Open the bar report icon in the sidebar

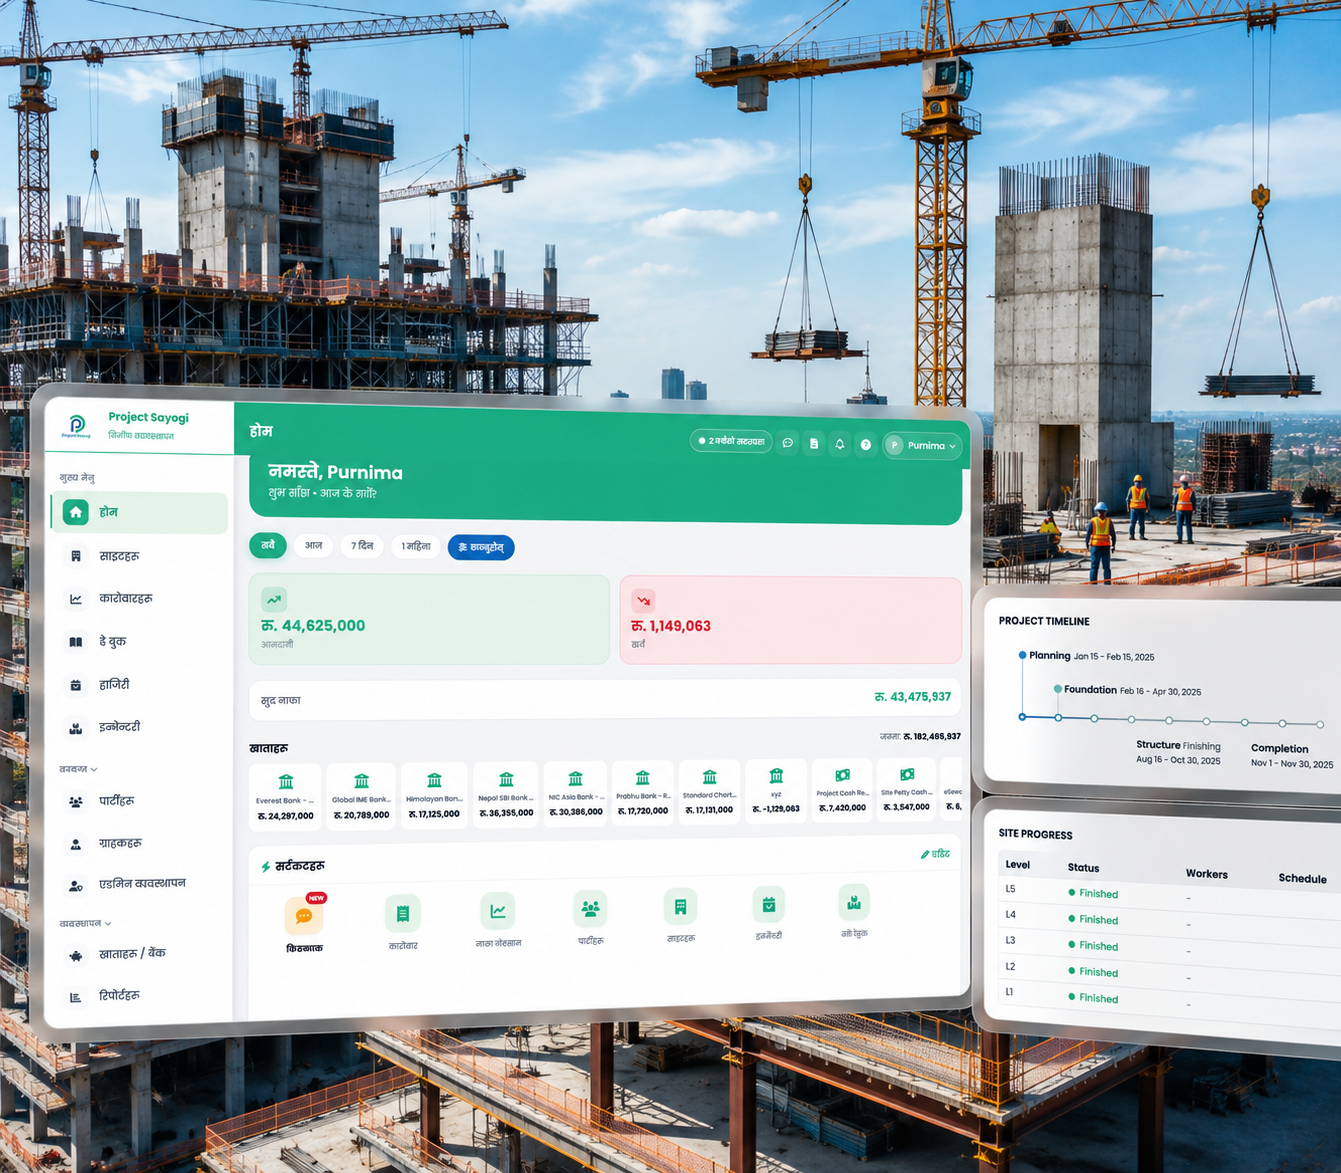76,997
